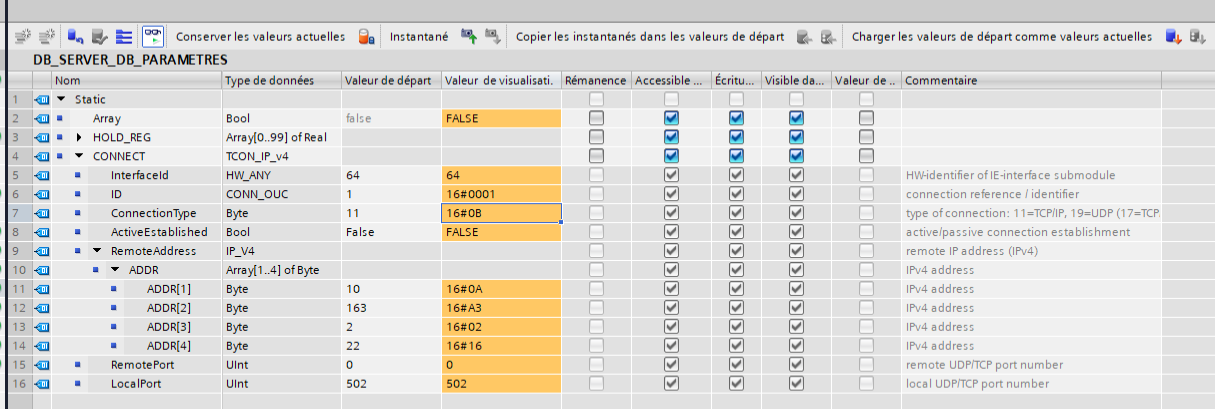Load start values with the blue database icon
1215x409 pixels.
point(1173,37)
